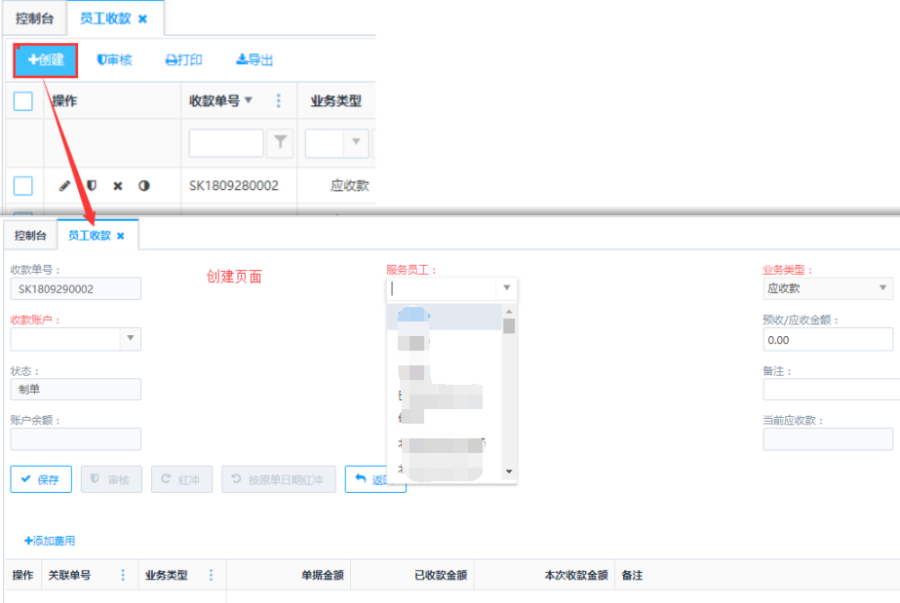Close the 员工收款 tab above the toolbar
Image resolution: width=900 pixels, height=603 pixels.
coord(142,19)
